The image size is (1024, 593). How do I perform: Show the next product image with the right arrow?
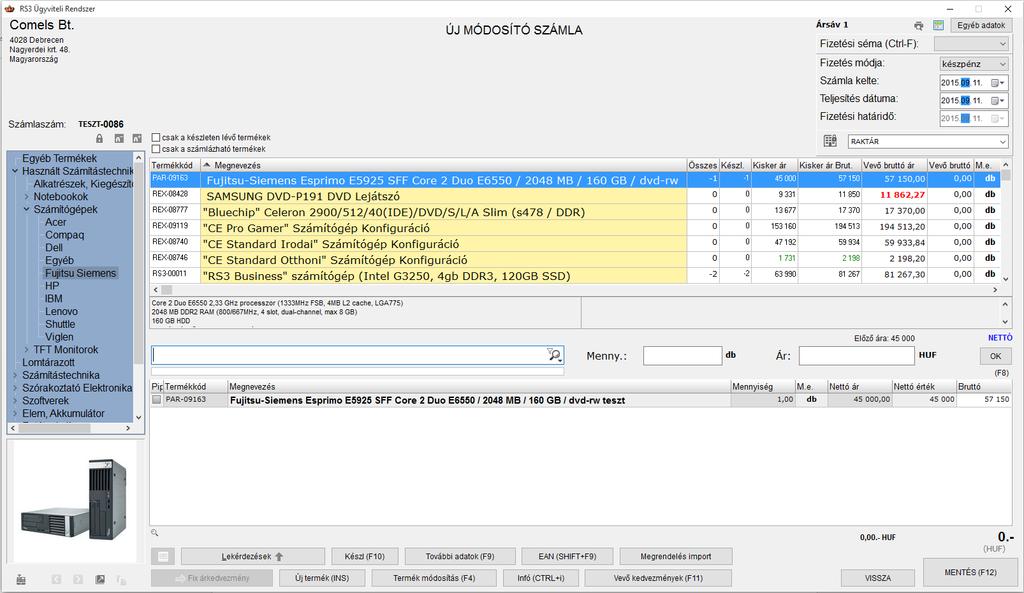78,579
